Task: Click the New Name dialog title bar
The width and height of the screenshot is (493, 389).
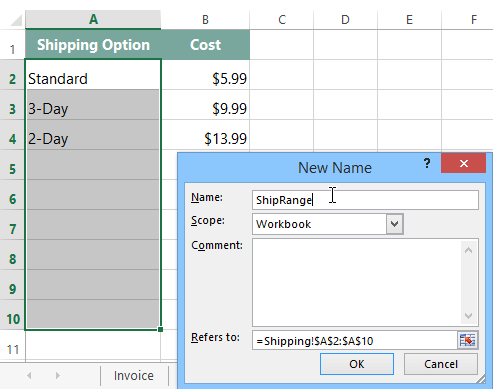Action: coord(334,167)
